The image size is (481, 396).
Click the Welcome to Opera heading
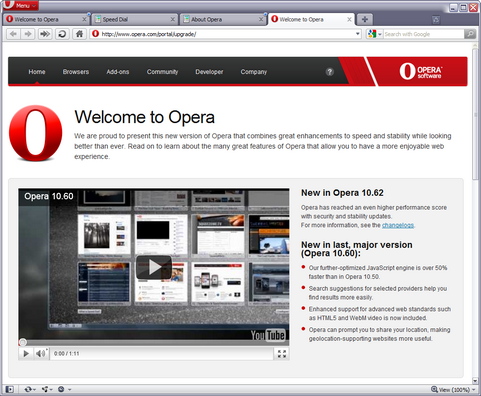(144, 117)
